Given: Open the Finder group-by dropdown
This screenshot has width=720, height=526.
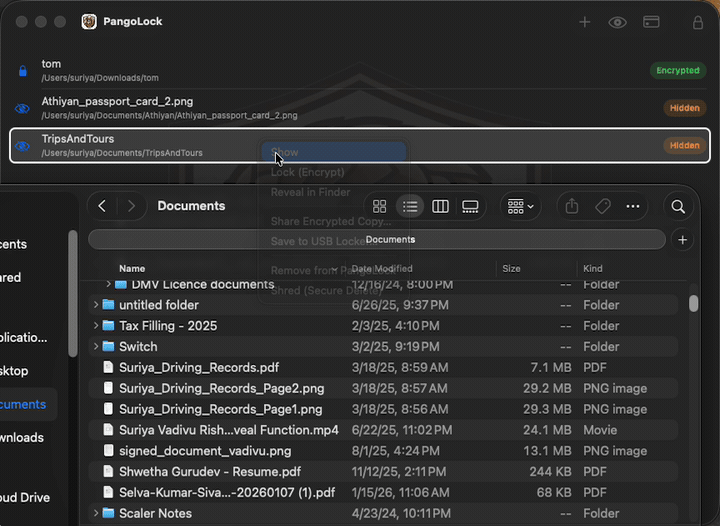Looking at the screenshot, I should coord(520,207).
